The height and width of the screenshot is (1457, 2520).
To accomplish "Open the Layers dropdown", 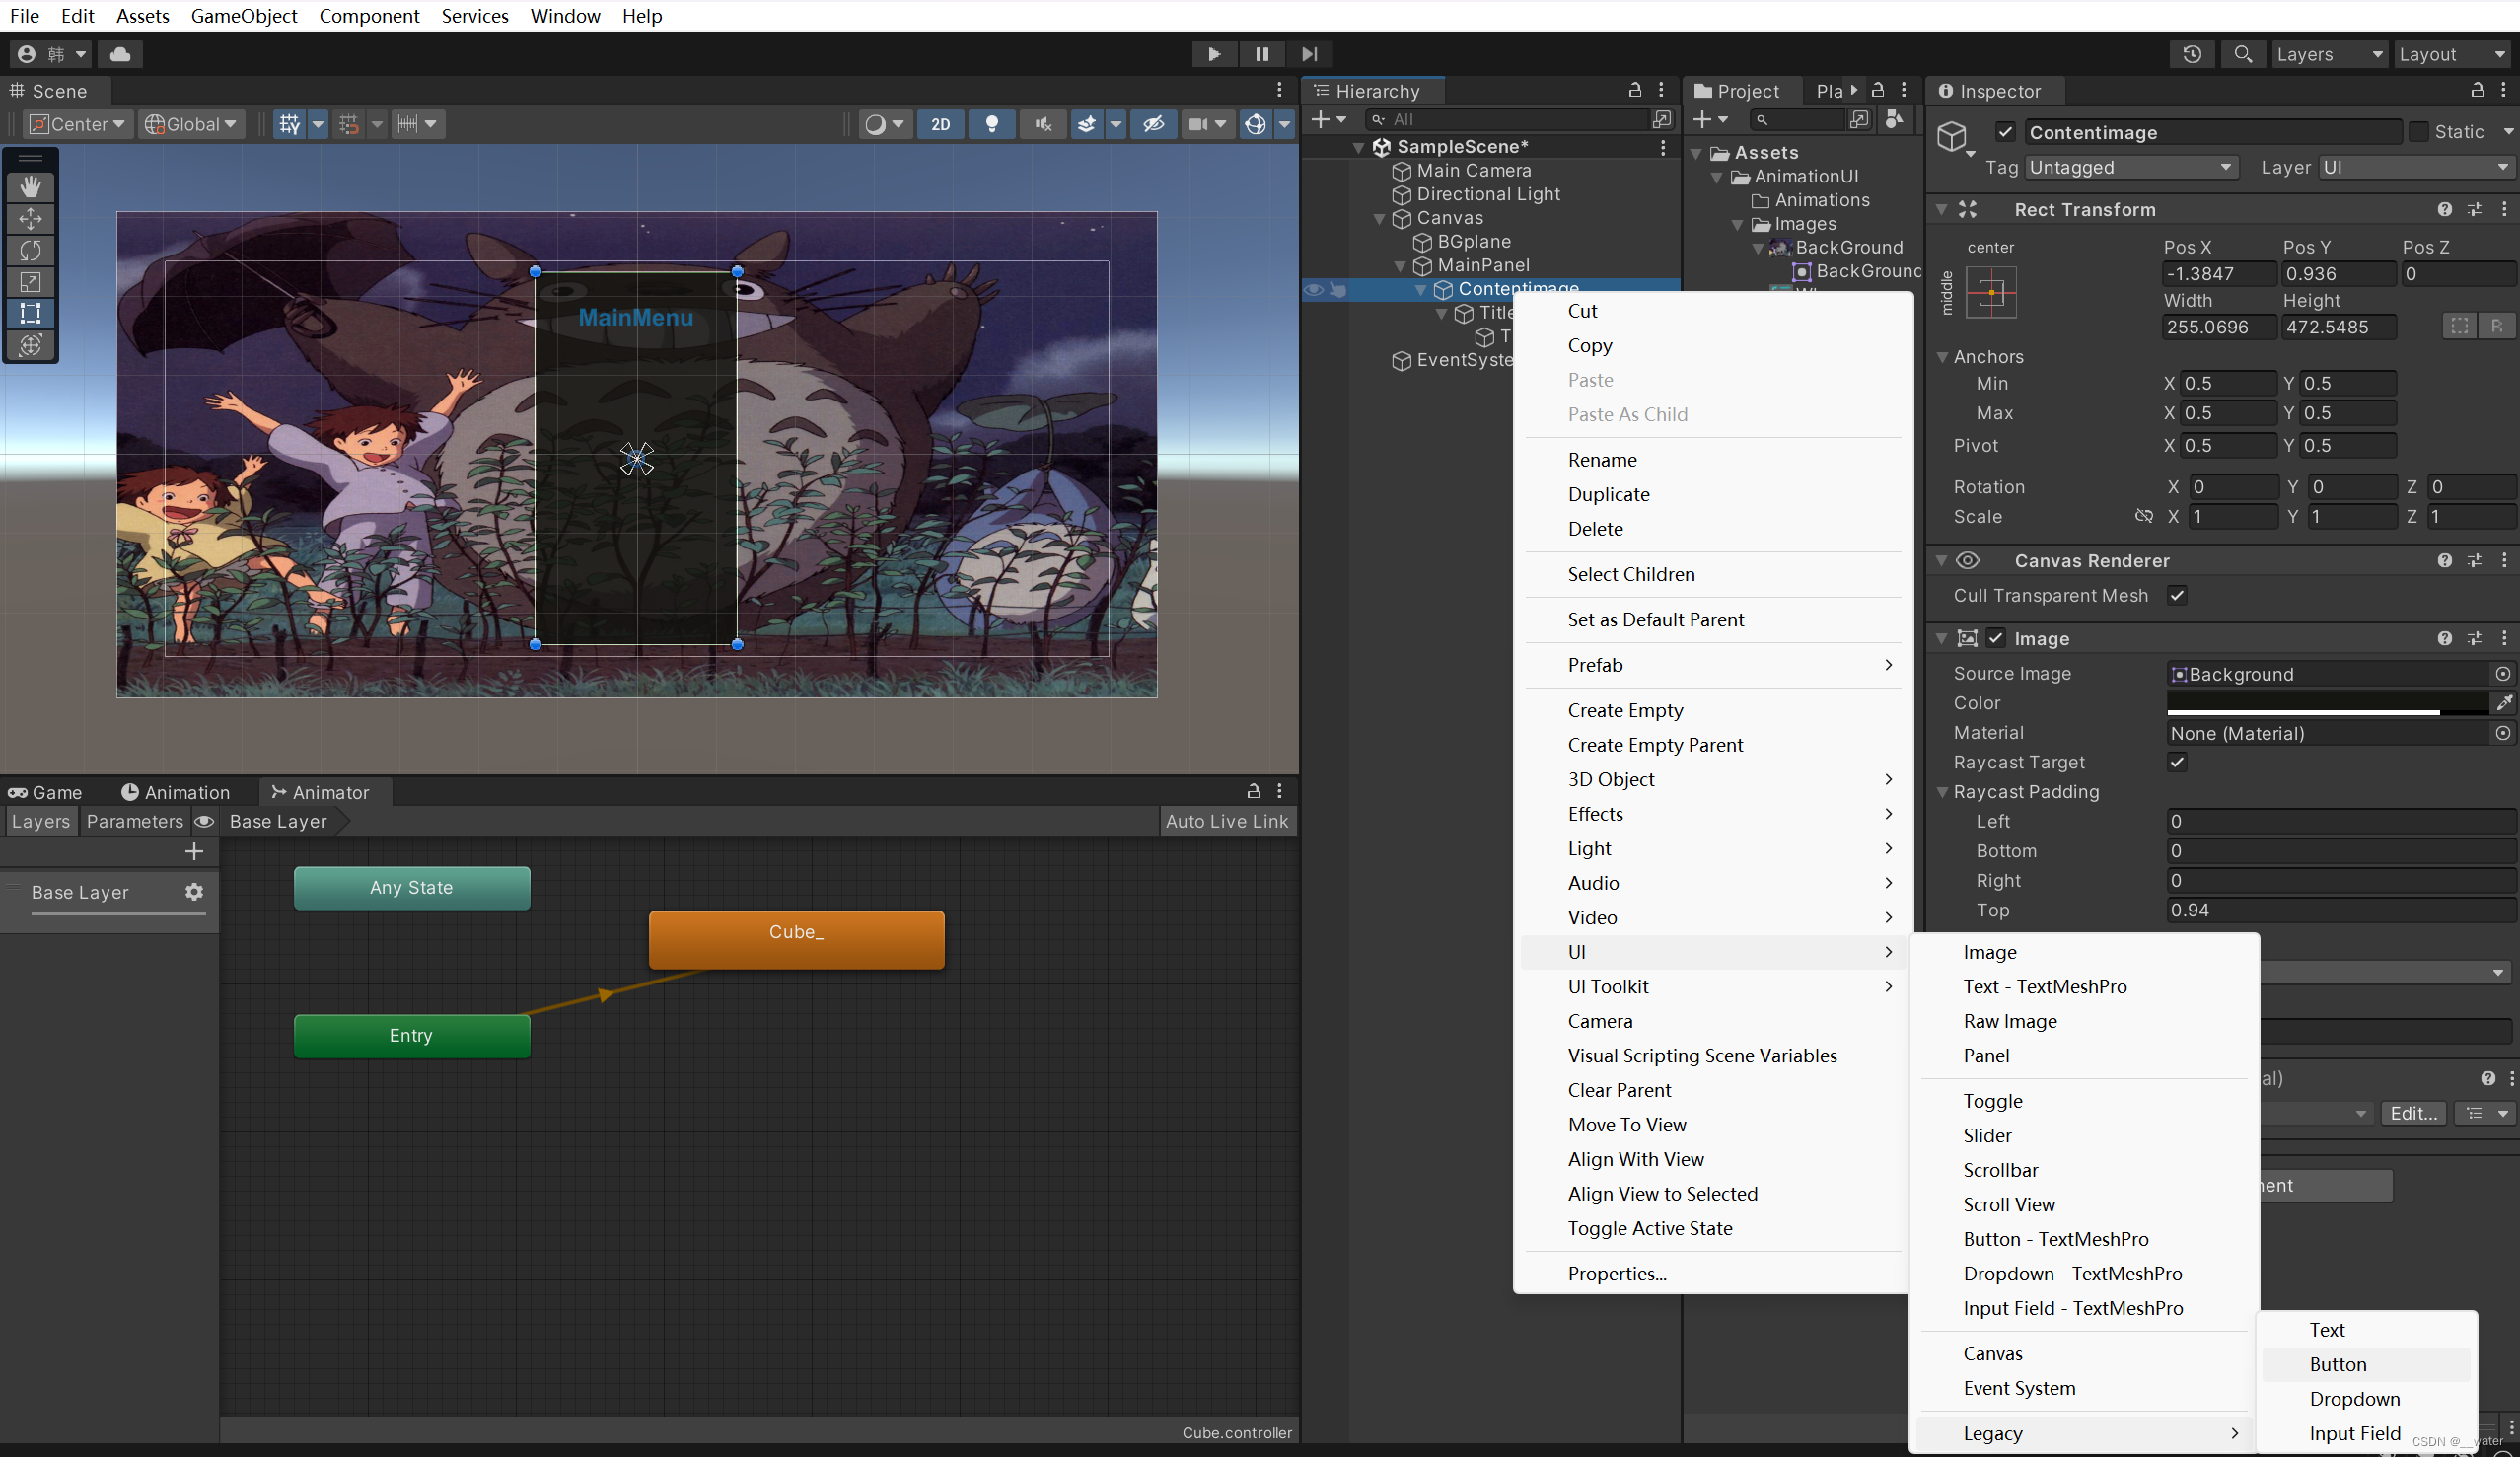I will pyautogui.click(x=2330, y=54).
